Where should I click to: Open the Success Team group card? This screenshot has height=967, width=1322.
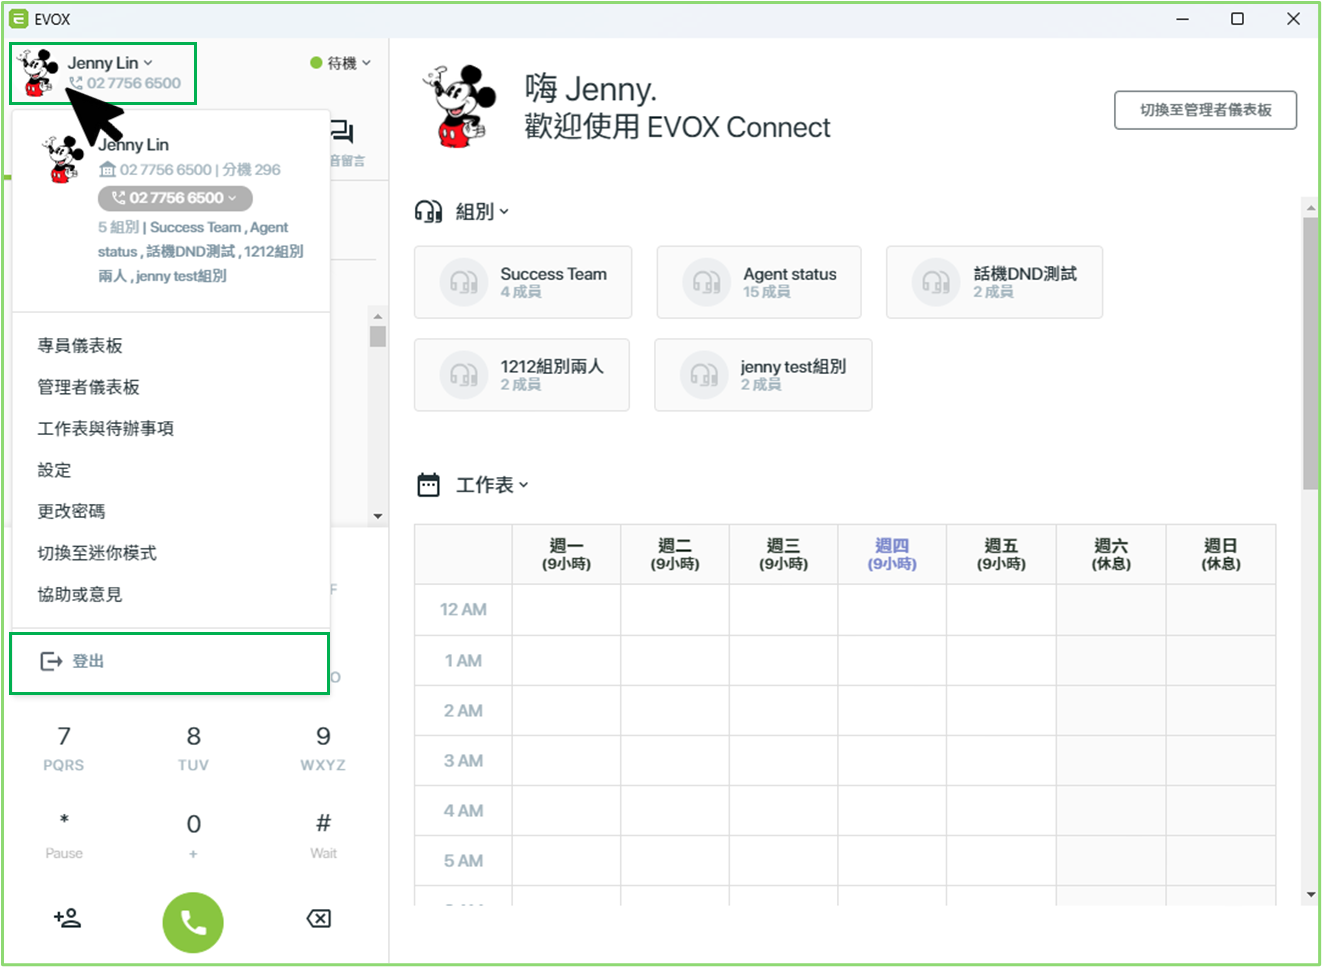[x=523, y=282]
